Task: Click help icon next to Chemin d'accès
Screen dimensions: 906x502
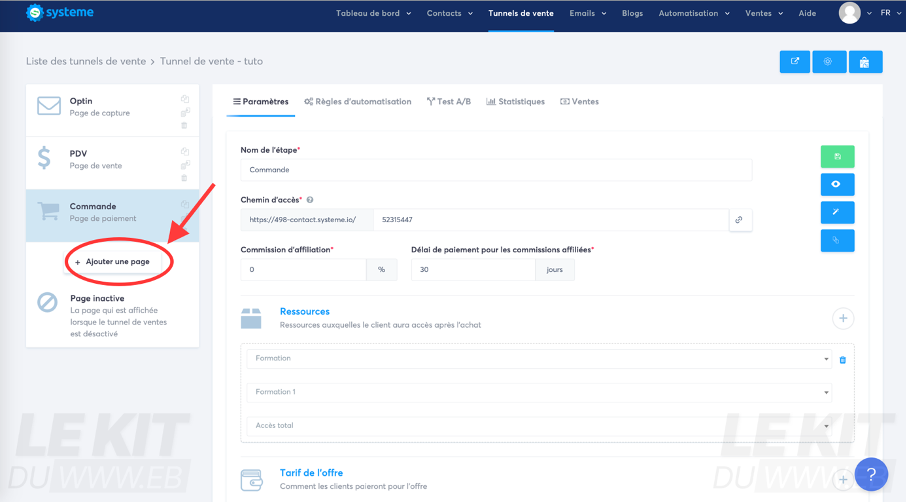Action: [310, 200]
